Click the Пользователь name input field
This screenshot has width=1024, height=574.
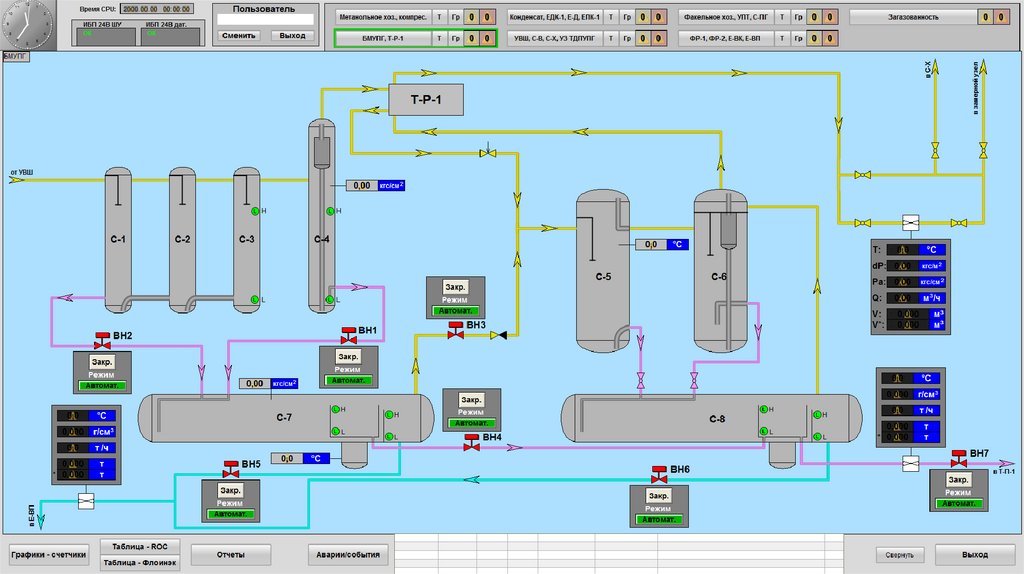(x=265, y=19)
